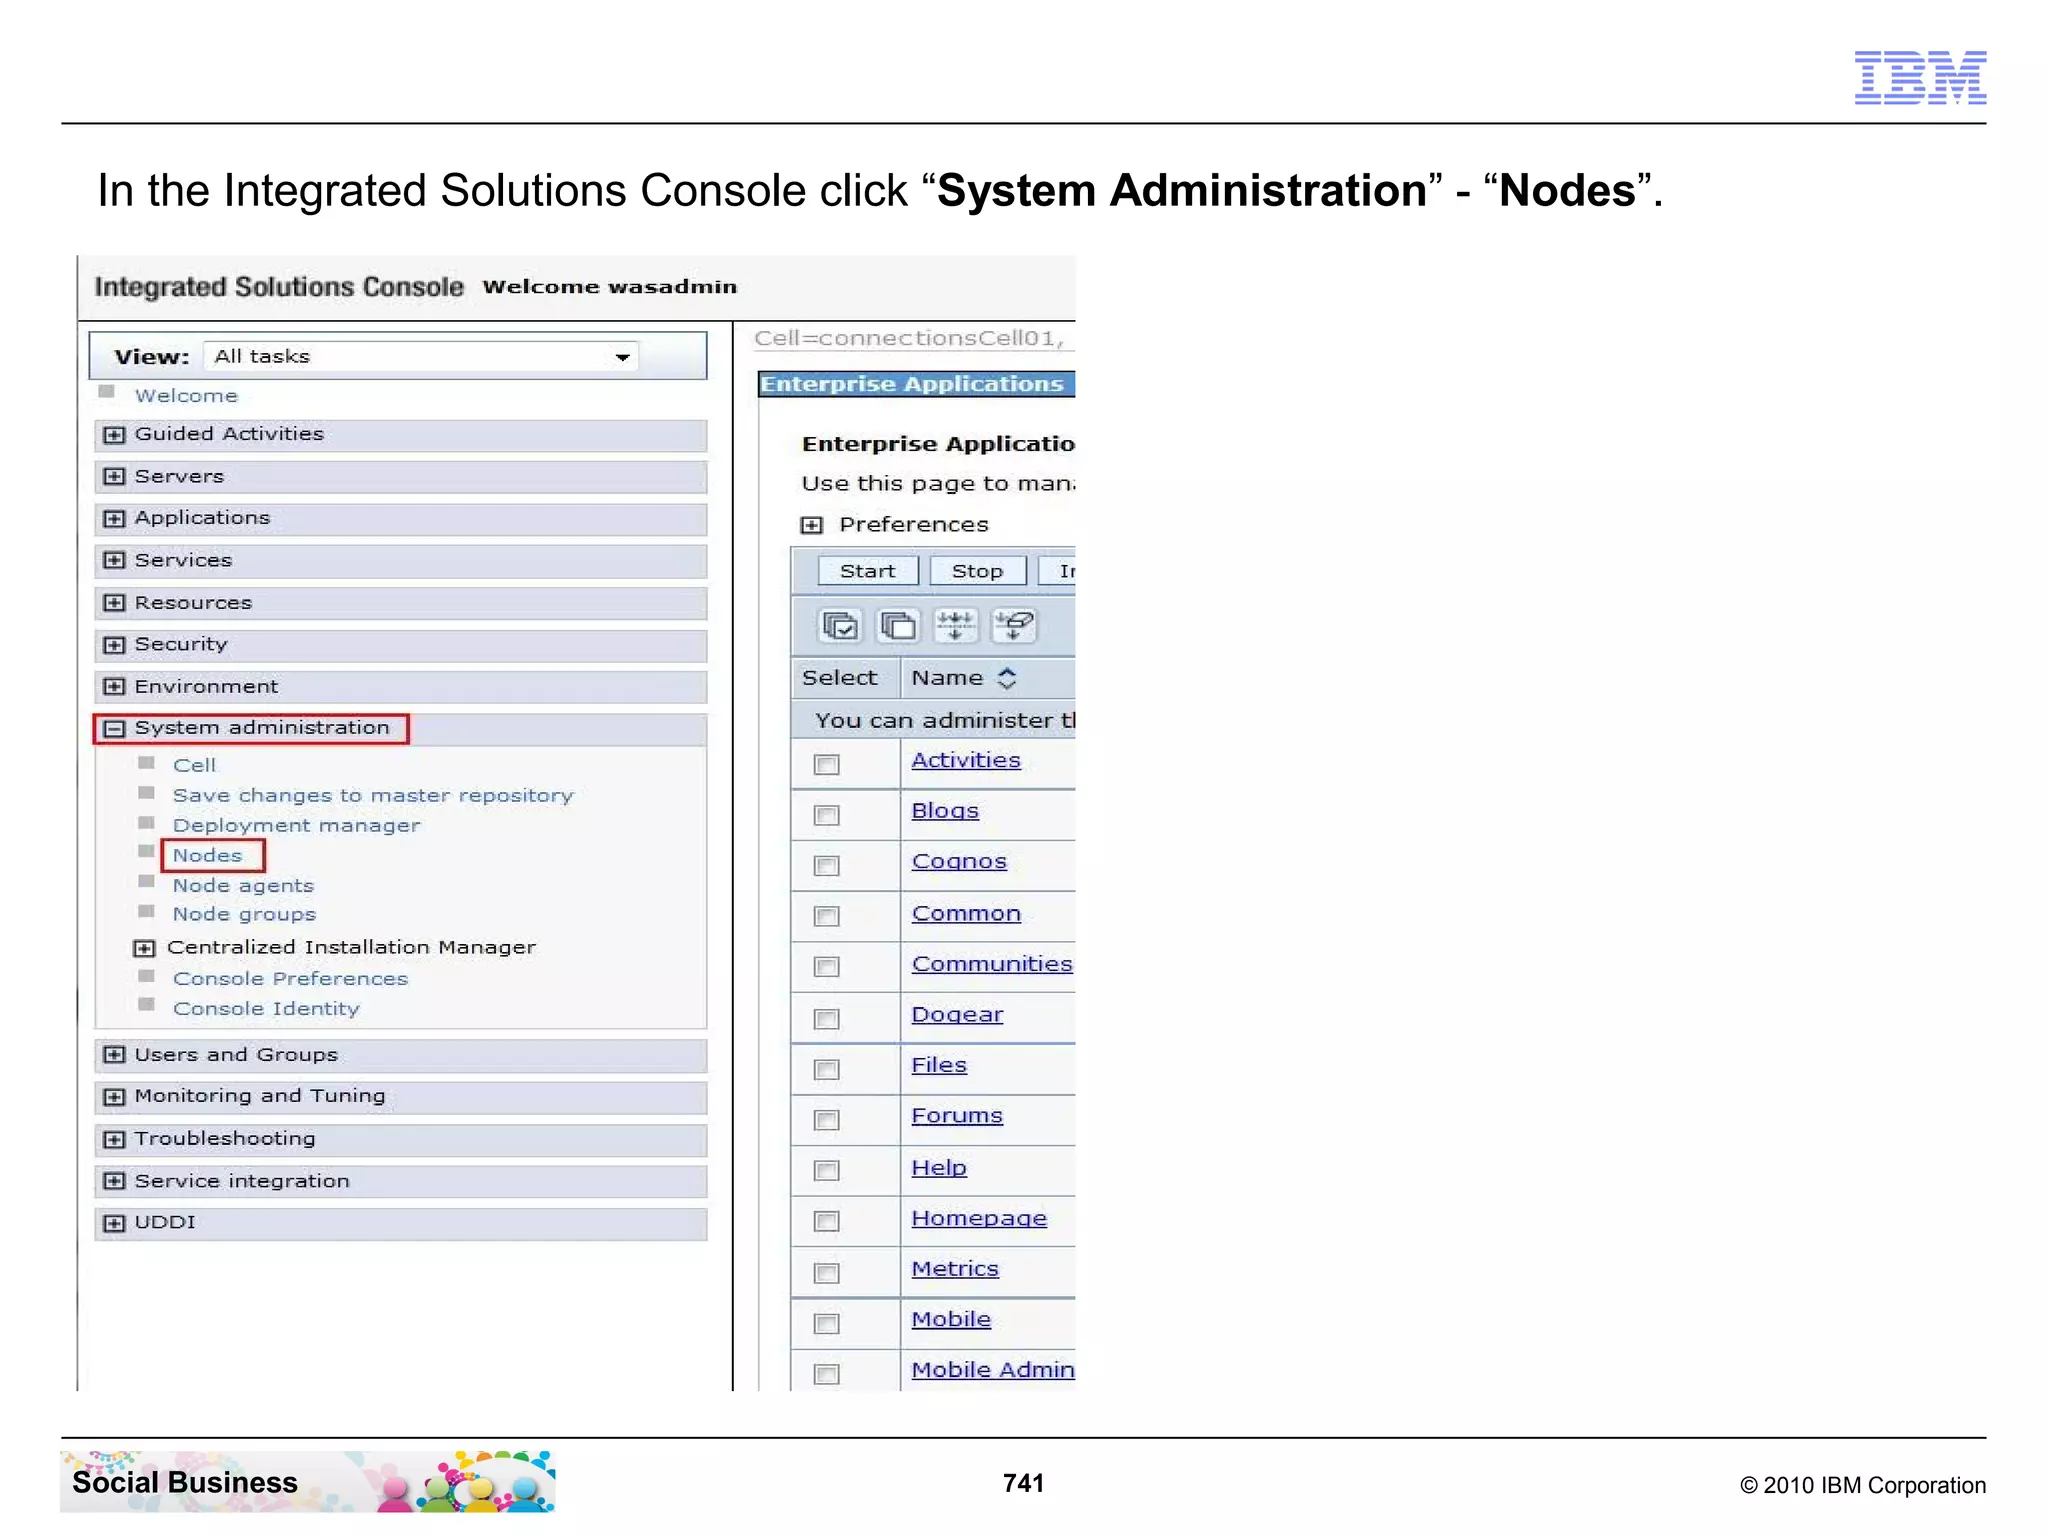Open the View All tasks dropdown
2048x1536 pixels.
pos(421,357)
